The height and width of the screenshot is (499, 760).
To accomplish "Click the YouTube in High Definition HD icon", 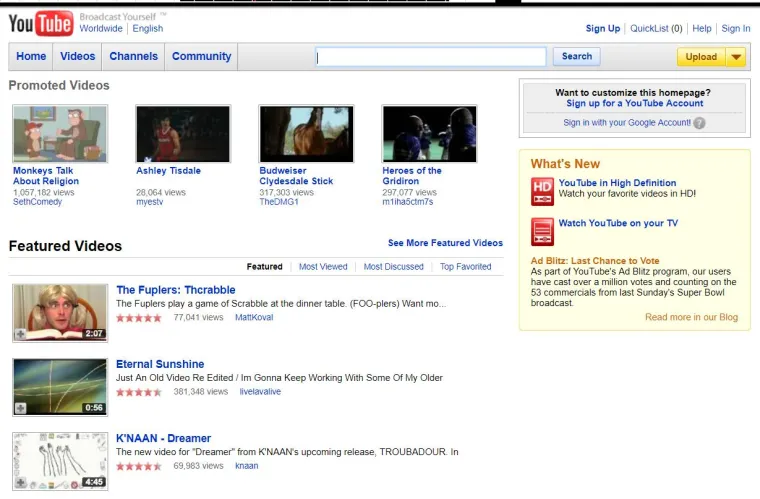I will coord(542,191).
